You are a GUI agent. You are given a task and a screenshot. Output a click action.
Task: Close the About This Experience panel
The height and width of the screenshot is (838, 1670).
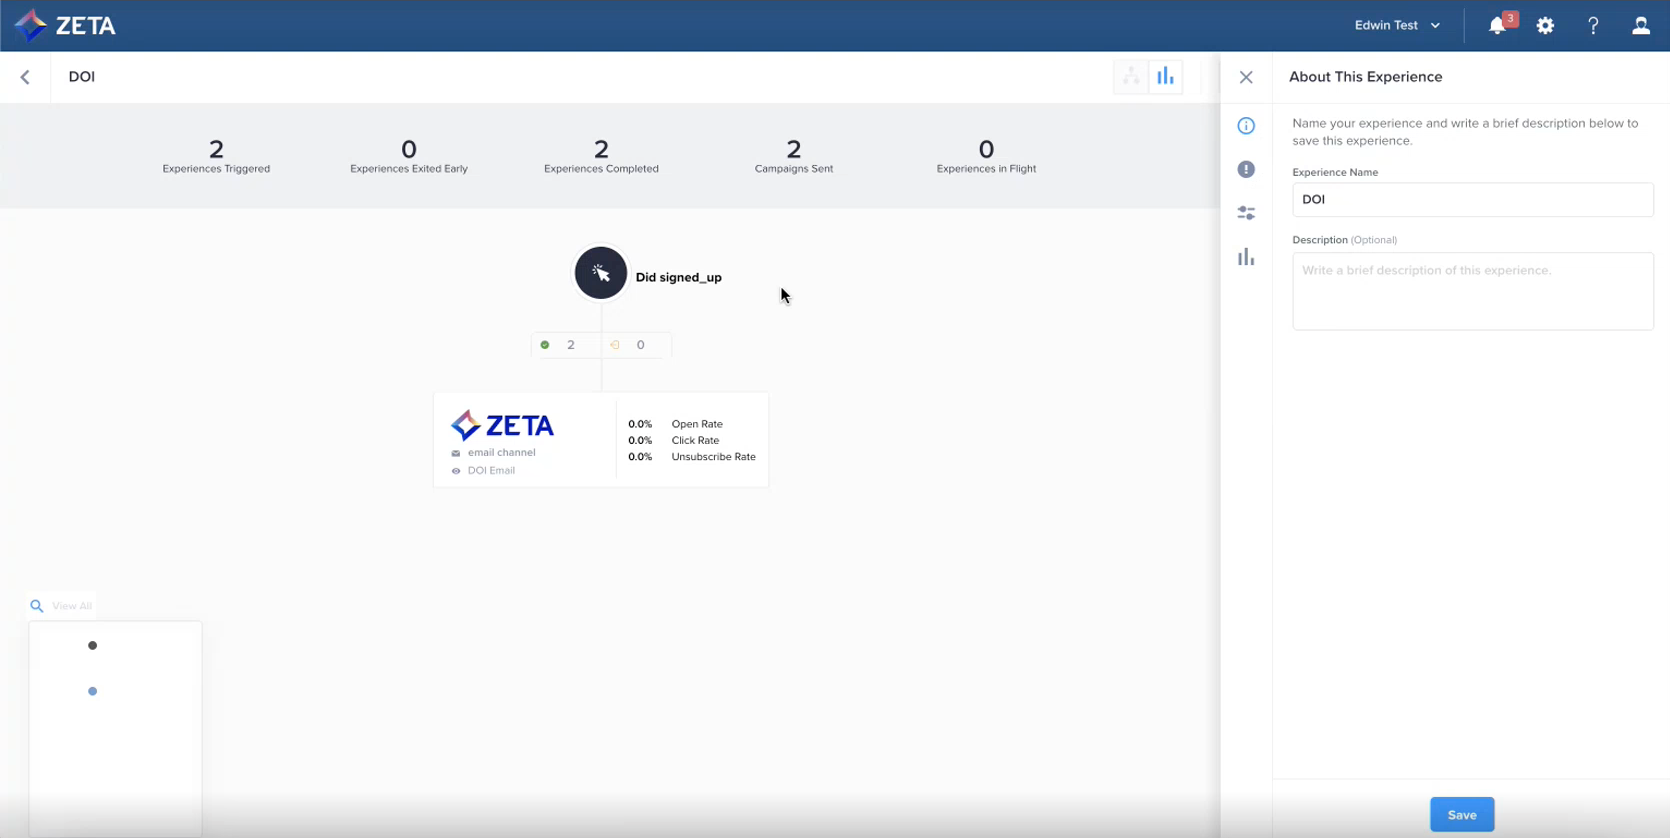pyautogui.click(x=1246, y=77)
